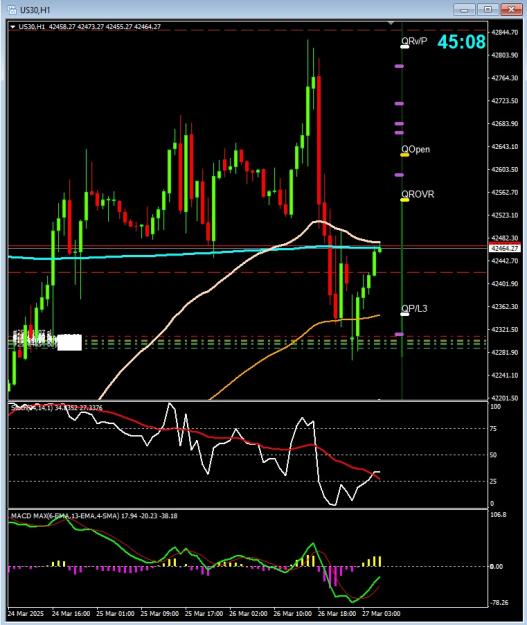Select the QOpen level marker
The image size is (527, 625).
(x=405, y=155)
